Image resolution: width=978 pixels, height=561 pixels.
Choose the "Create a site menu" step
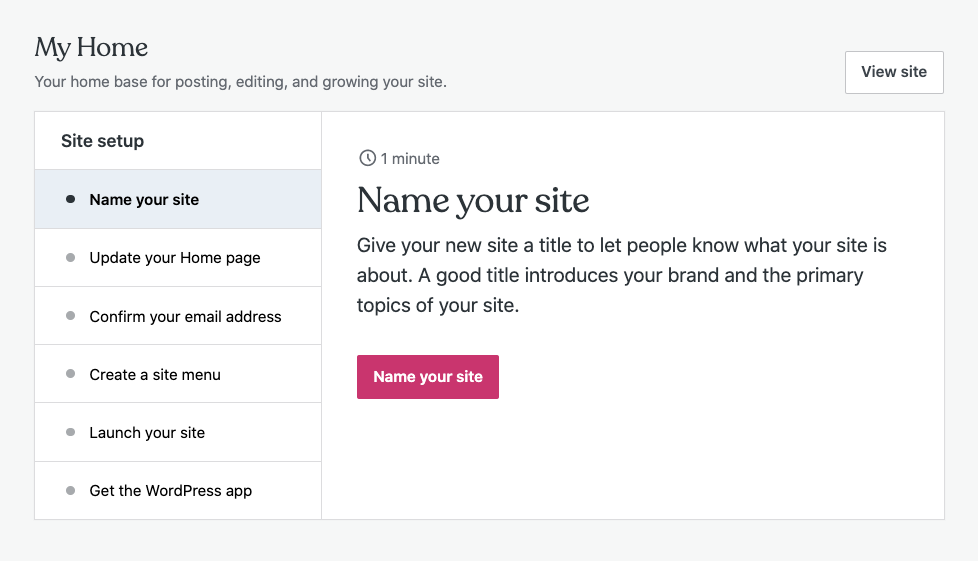click(x=155, y=375)
